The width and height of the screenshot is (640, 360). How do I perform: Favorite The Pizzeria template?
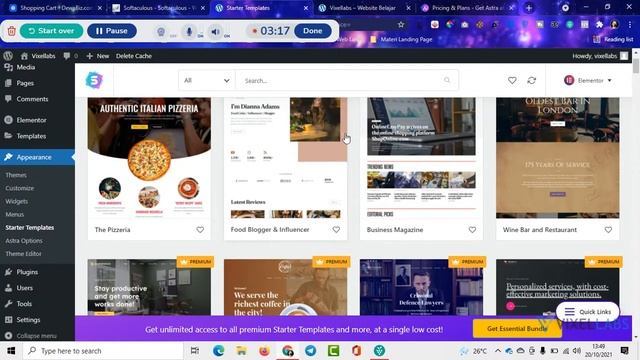pos(200,230)
